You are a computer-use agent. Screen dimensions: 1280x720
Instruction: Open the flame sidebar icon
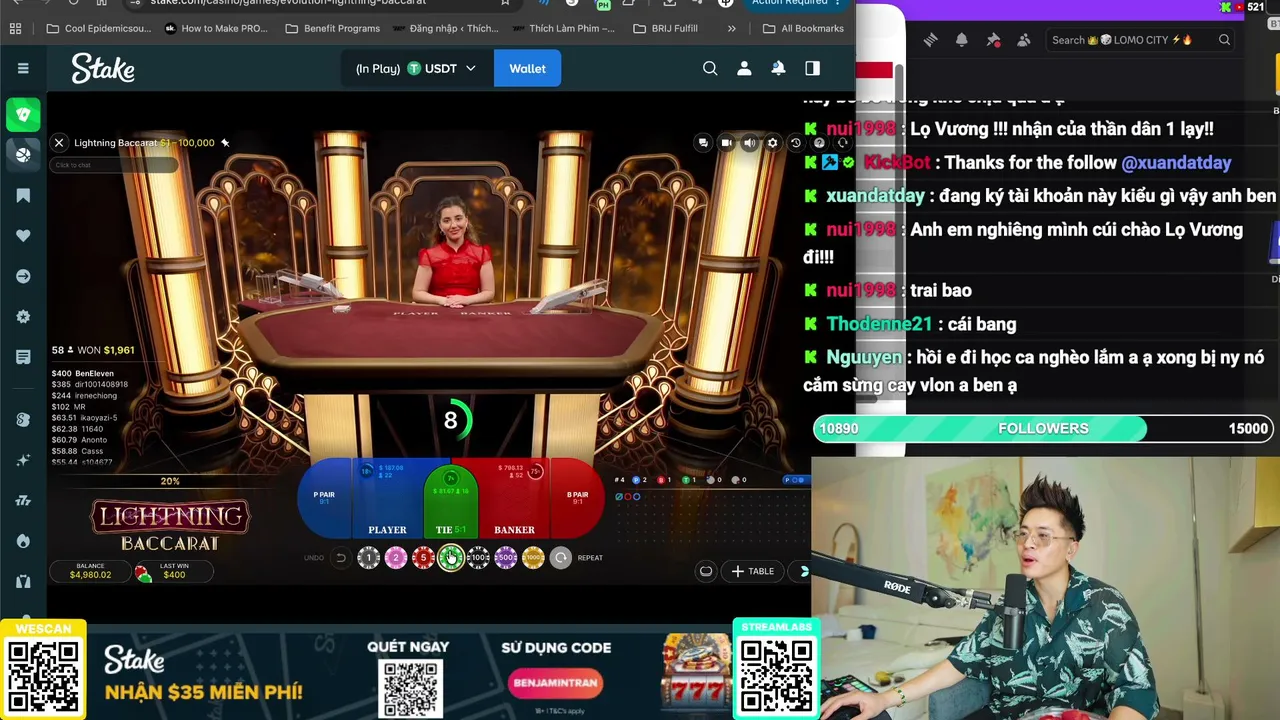tap(23, 541)
